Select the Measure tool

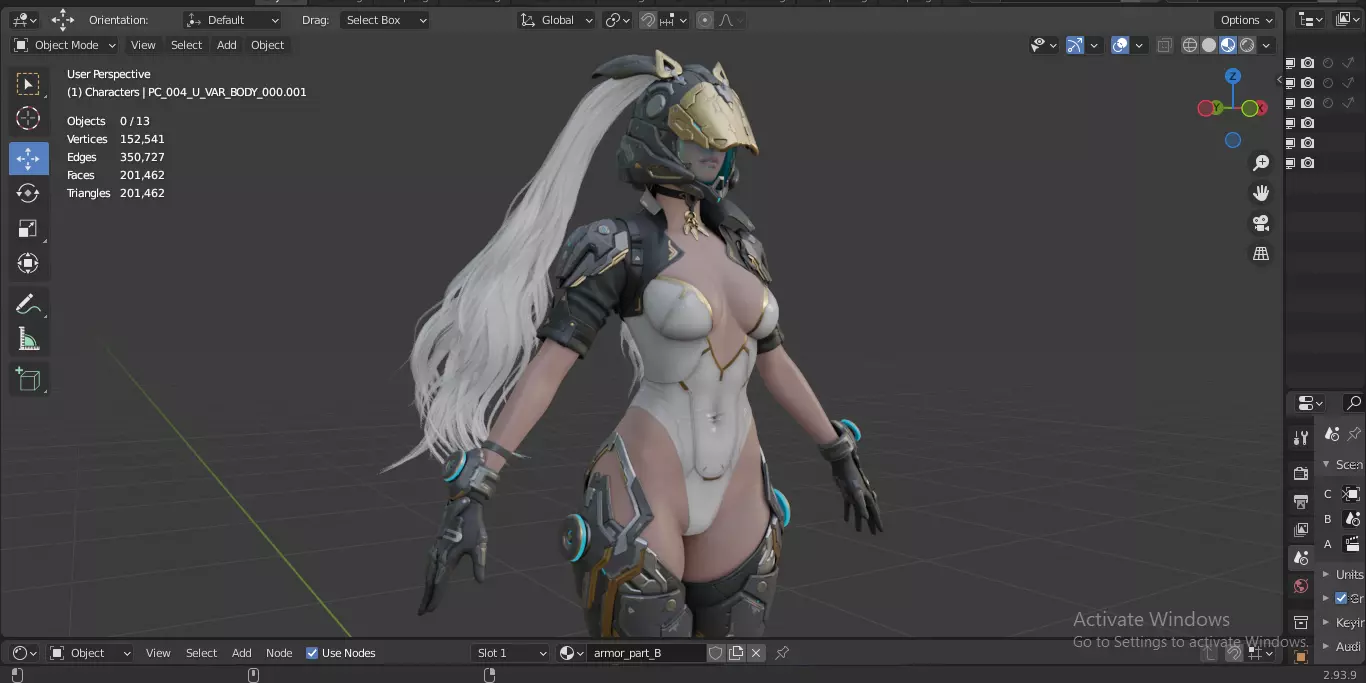coord(29,340)
